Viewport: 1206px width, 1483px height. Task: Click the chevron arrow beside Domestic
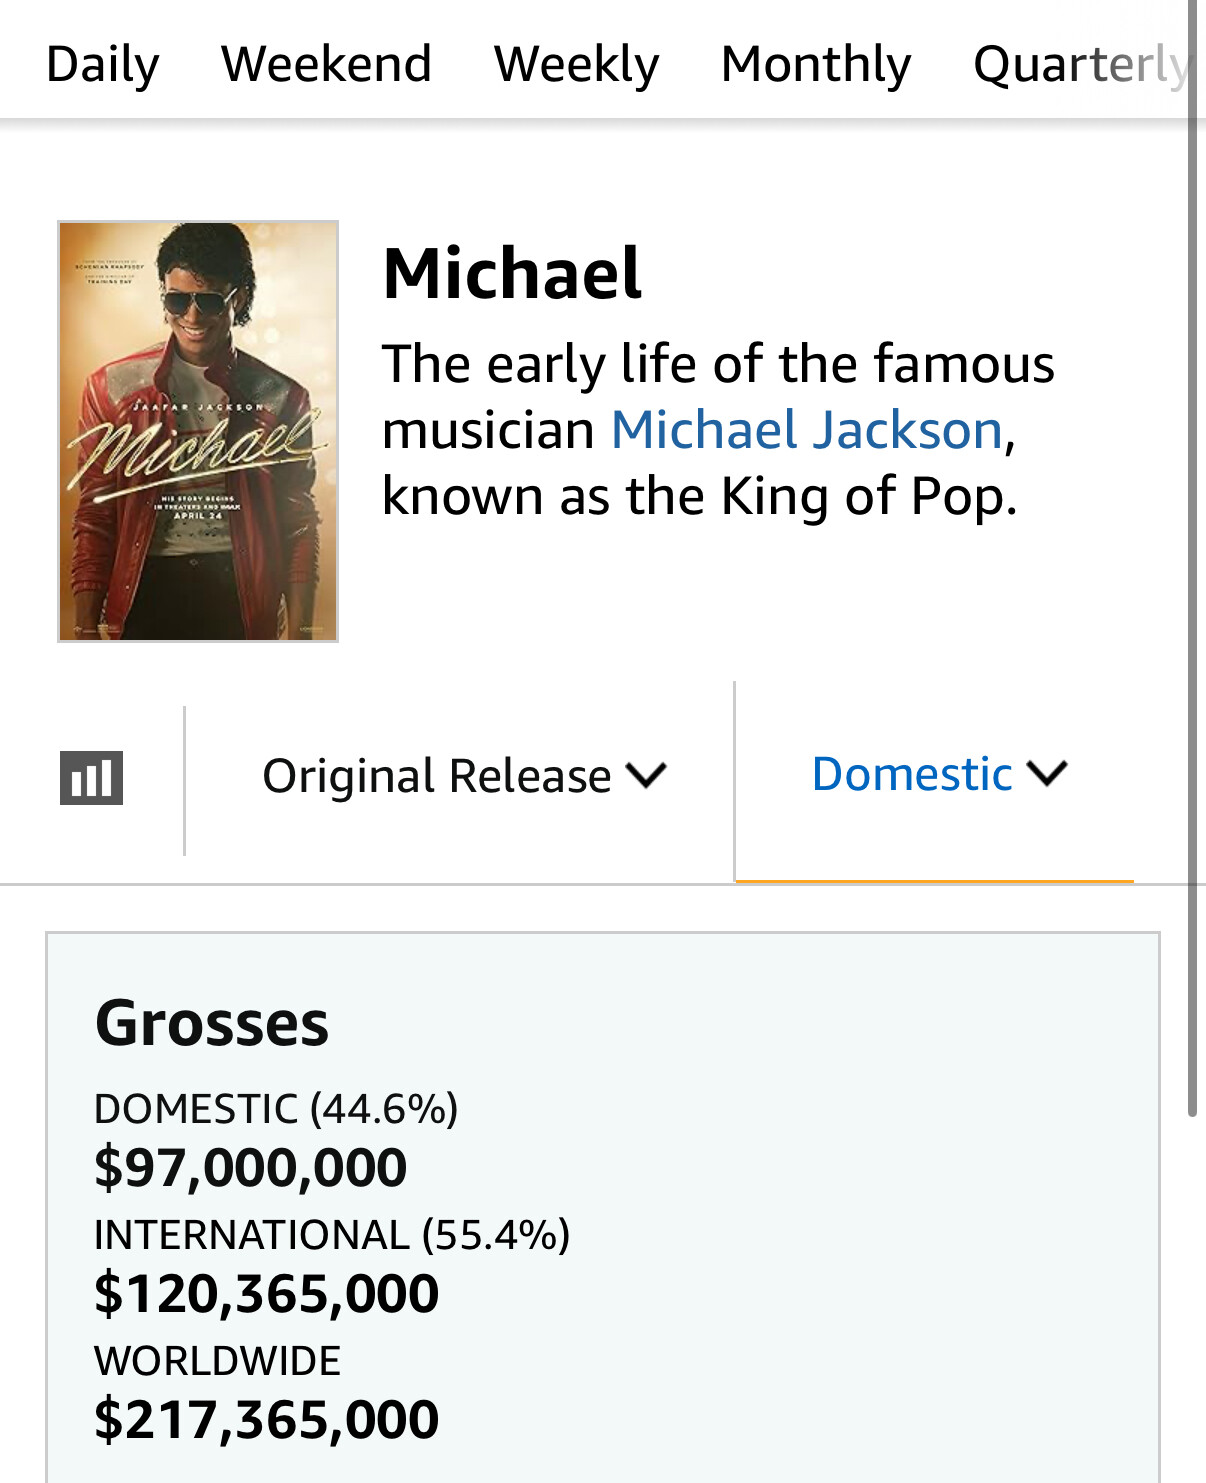click(x=1047, y=773)
